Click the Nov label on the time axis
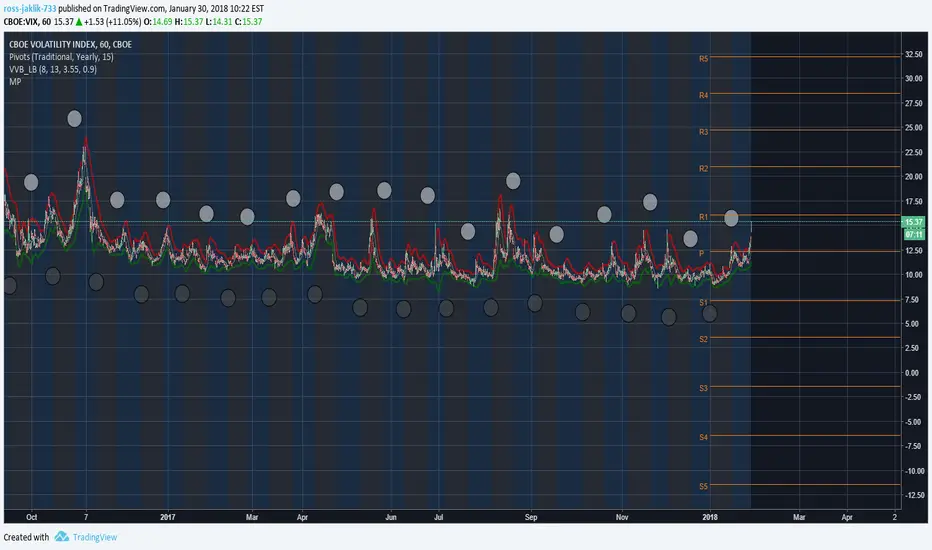Screen dimensions: 932x550 [622, 517]
